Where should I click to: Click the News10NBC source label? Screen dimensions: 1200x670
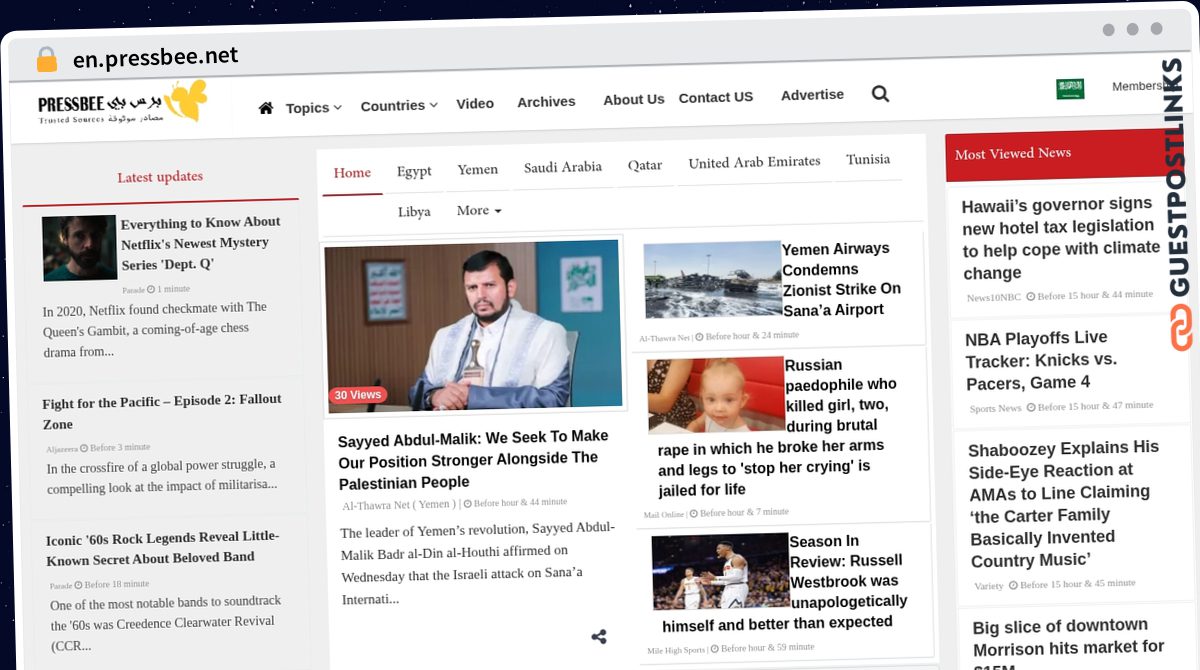(x=993, y=298)
